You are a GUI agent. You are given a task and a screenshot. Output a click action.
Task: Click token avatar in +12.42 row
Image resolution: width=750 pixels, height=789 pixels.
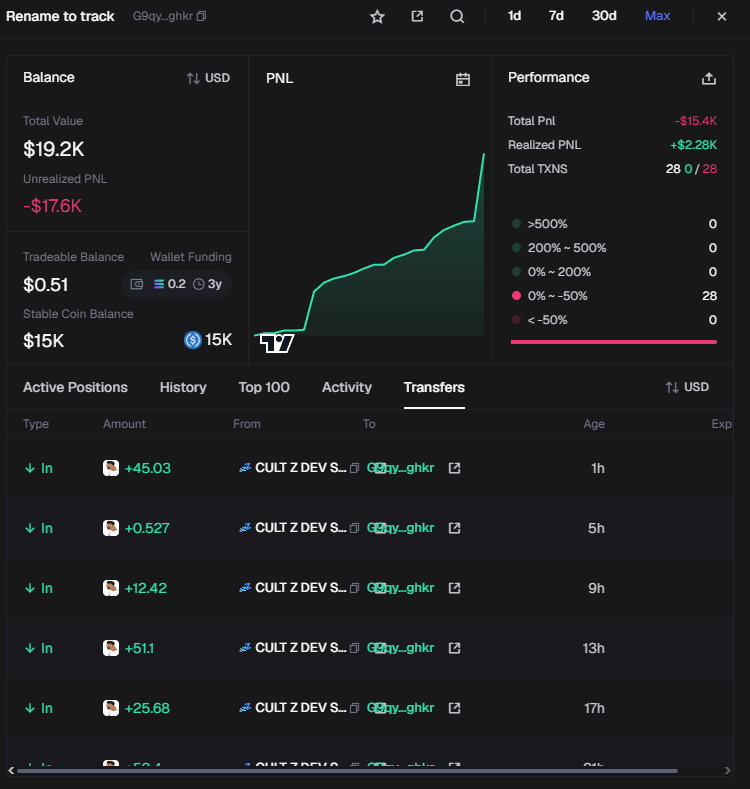click(111, 588)
